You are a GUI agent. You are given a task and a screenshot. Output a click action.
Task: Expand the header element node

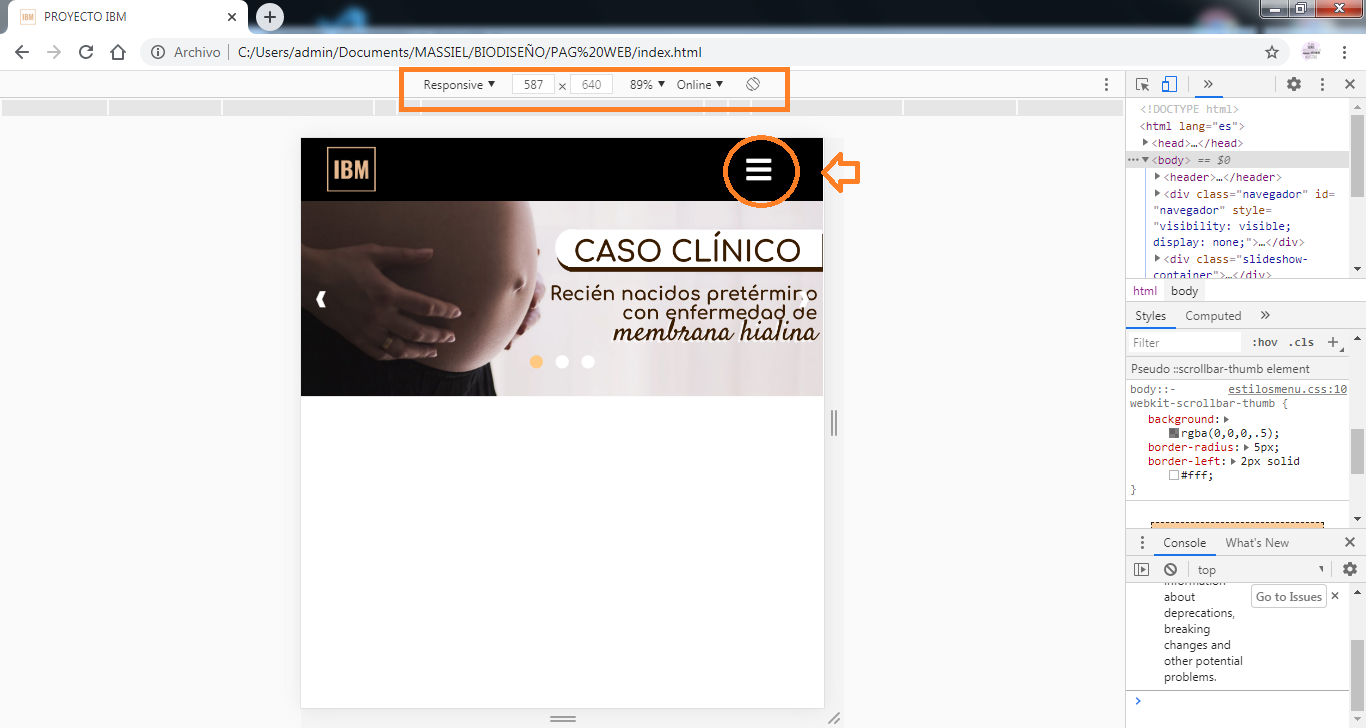point(1158,177)
